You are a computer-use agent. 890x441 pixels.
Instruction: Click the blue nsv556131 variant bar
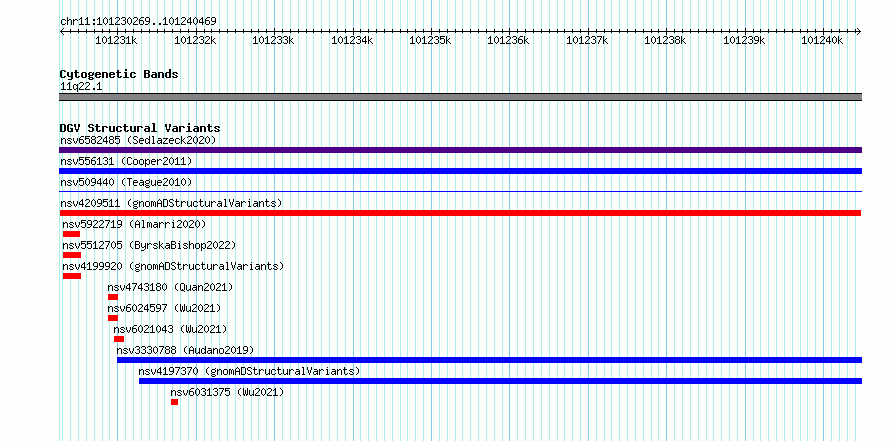(x=460, y=171)
